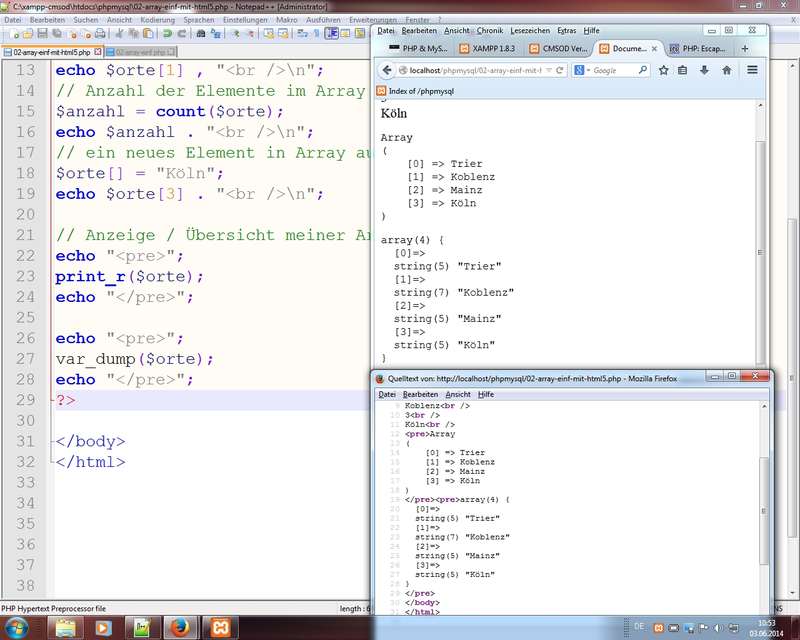Image resolution: width=800 pixels, height=640 pixels.
Task: Switch to the XAMPP 1.8.3 browser tab
Action: 485,48
